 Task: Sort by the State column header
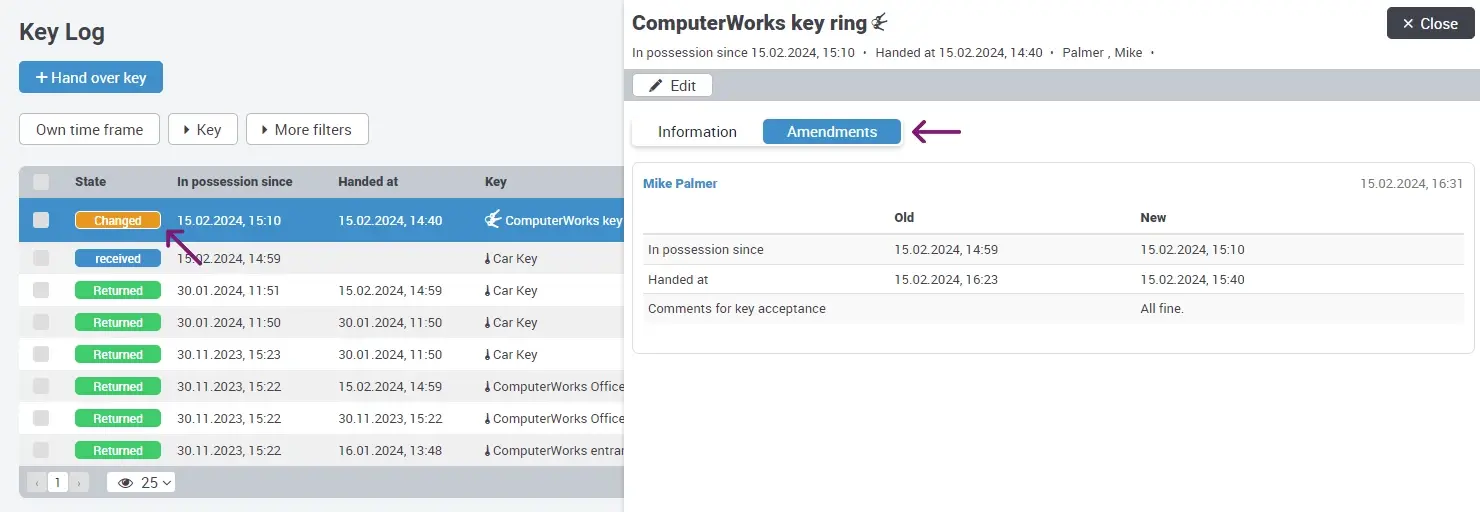click(x=90, y=182)
